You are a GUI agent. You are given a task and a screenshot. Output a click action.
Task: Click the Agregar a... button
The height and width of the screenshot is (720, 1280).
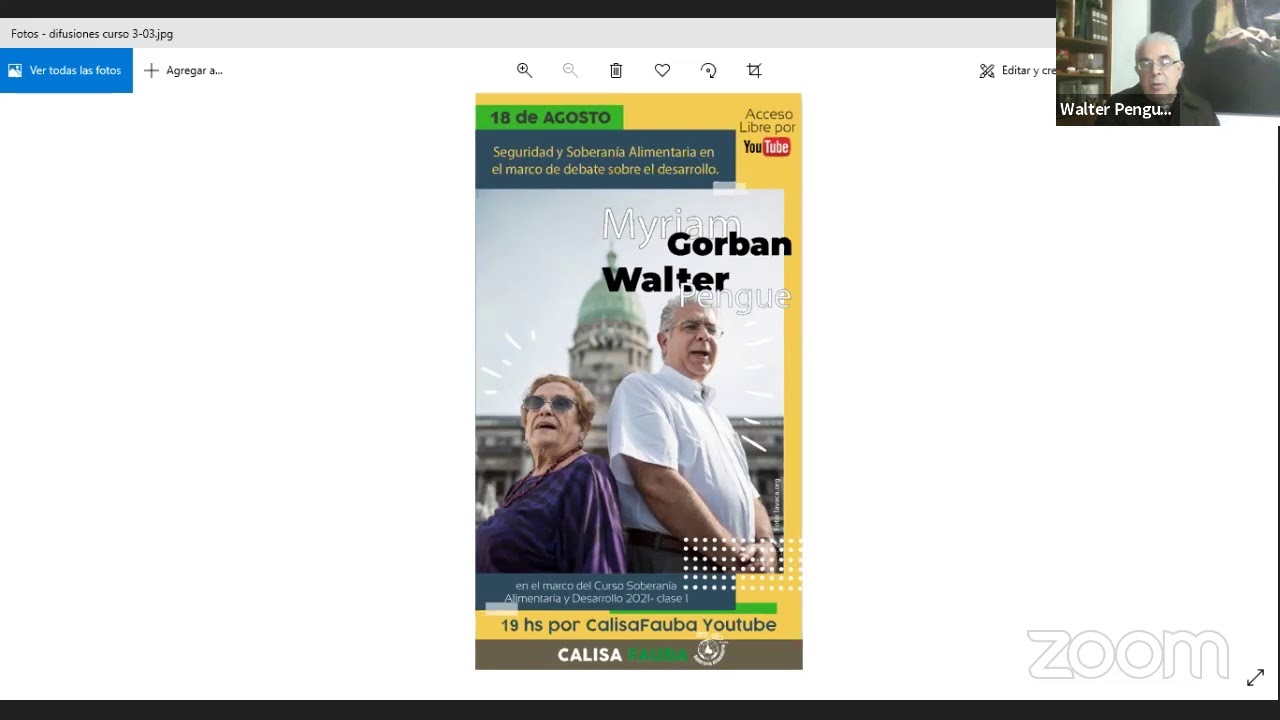point(183,70)
